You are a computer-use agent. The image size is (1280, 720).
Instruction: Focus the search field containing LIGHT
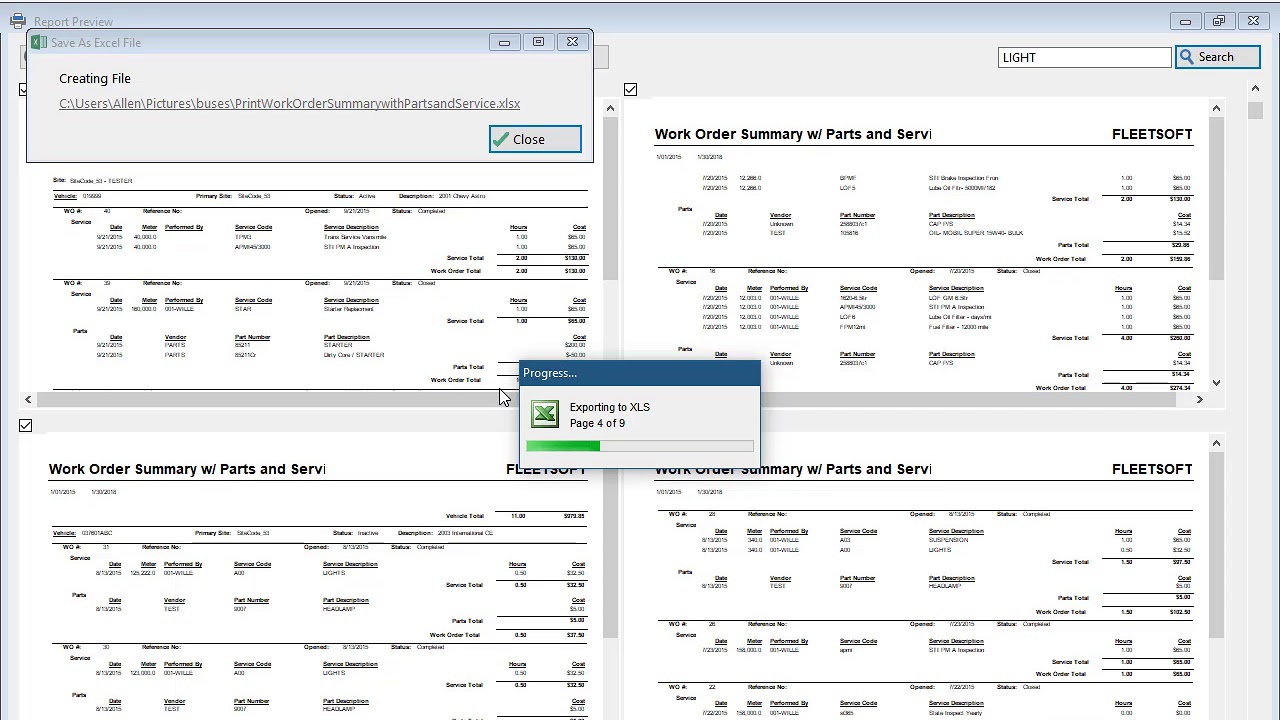pyautogui.click(x=1084, y=57)
